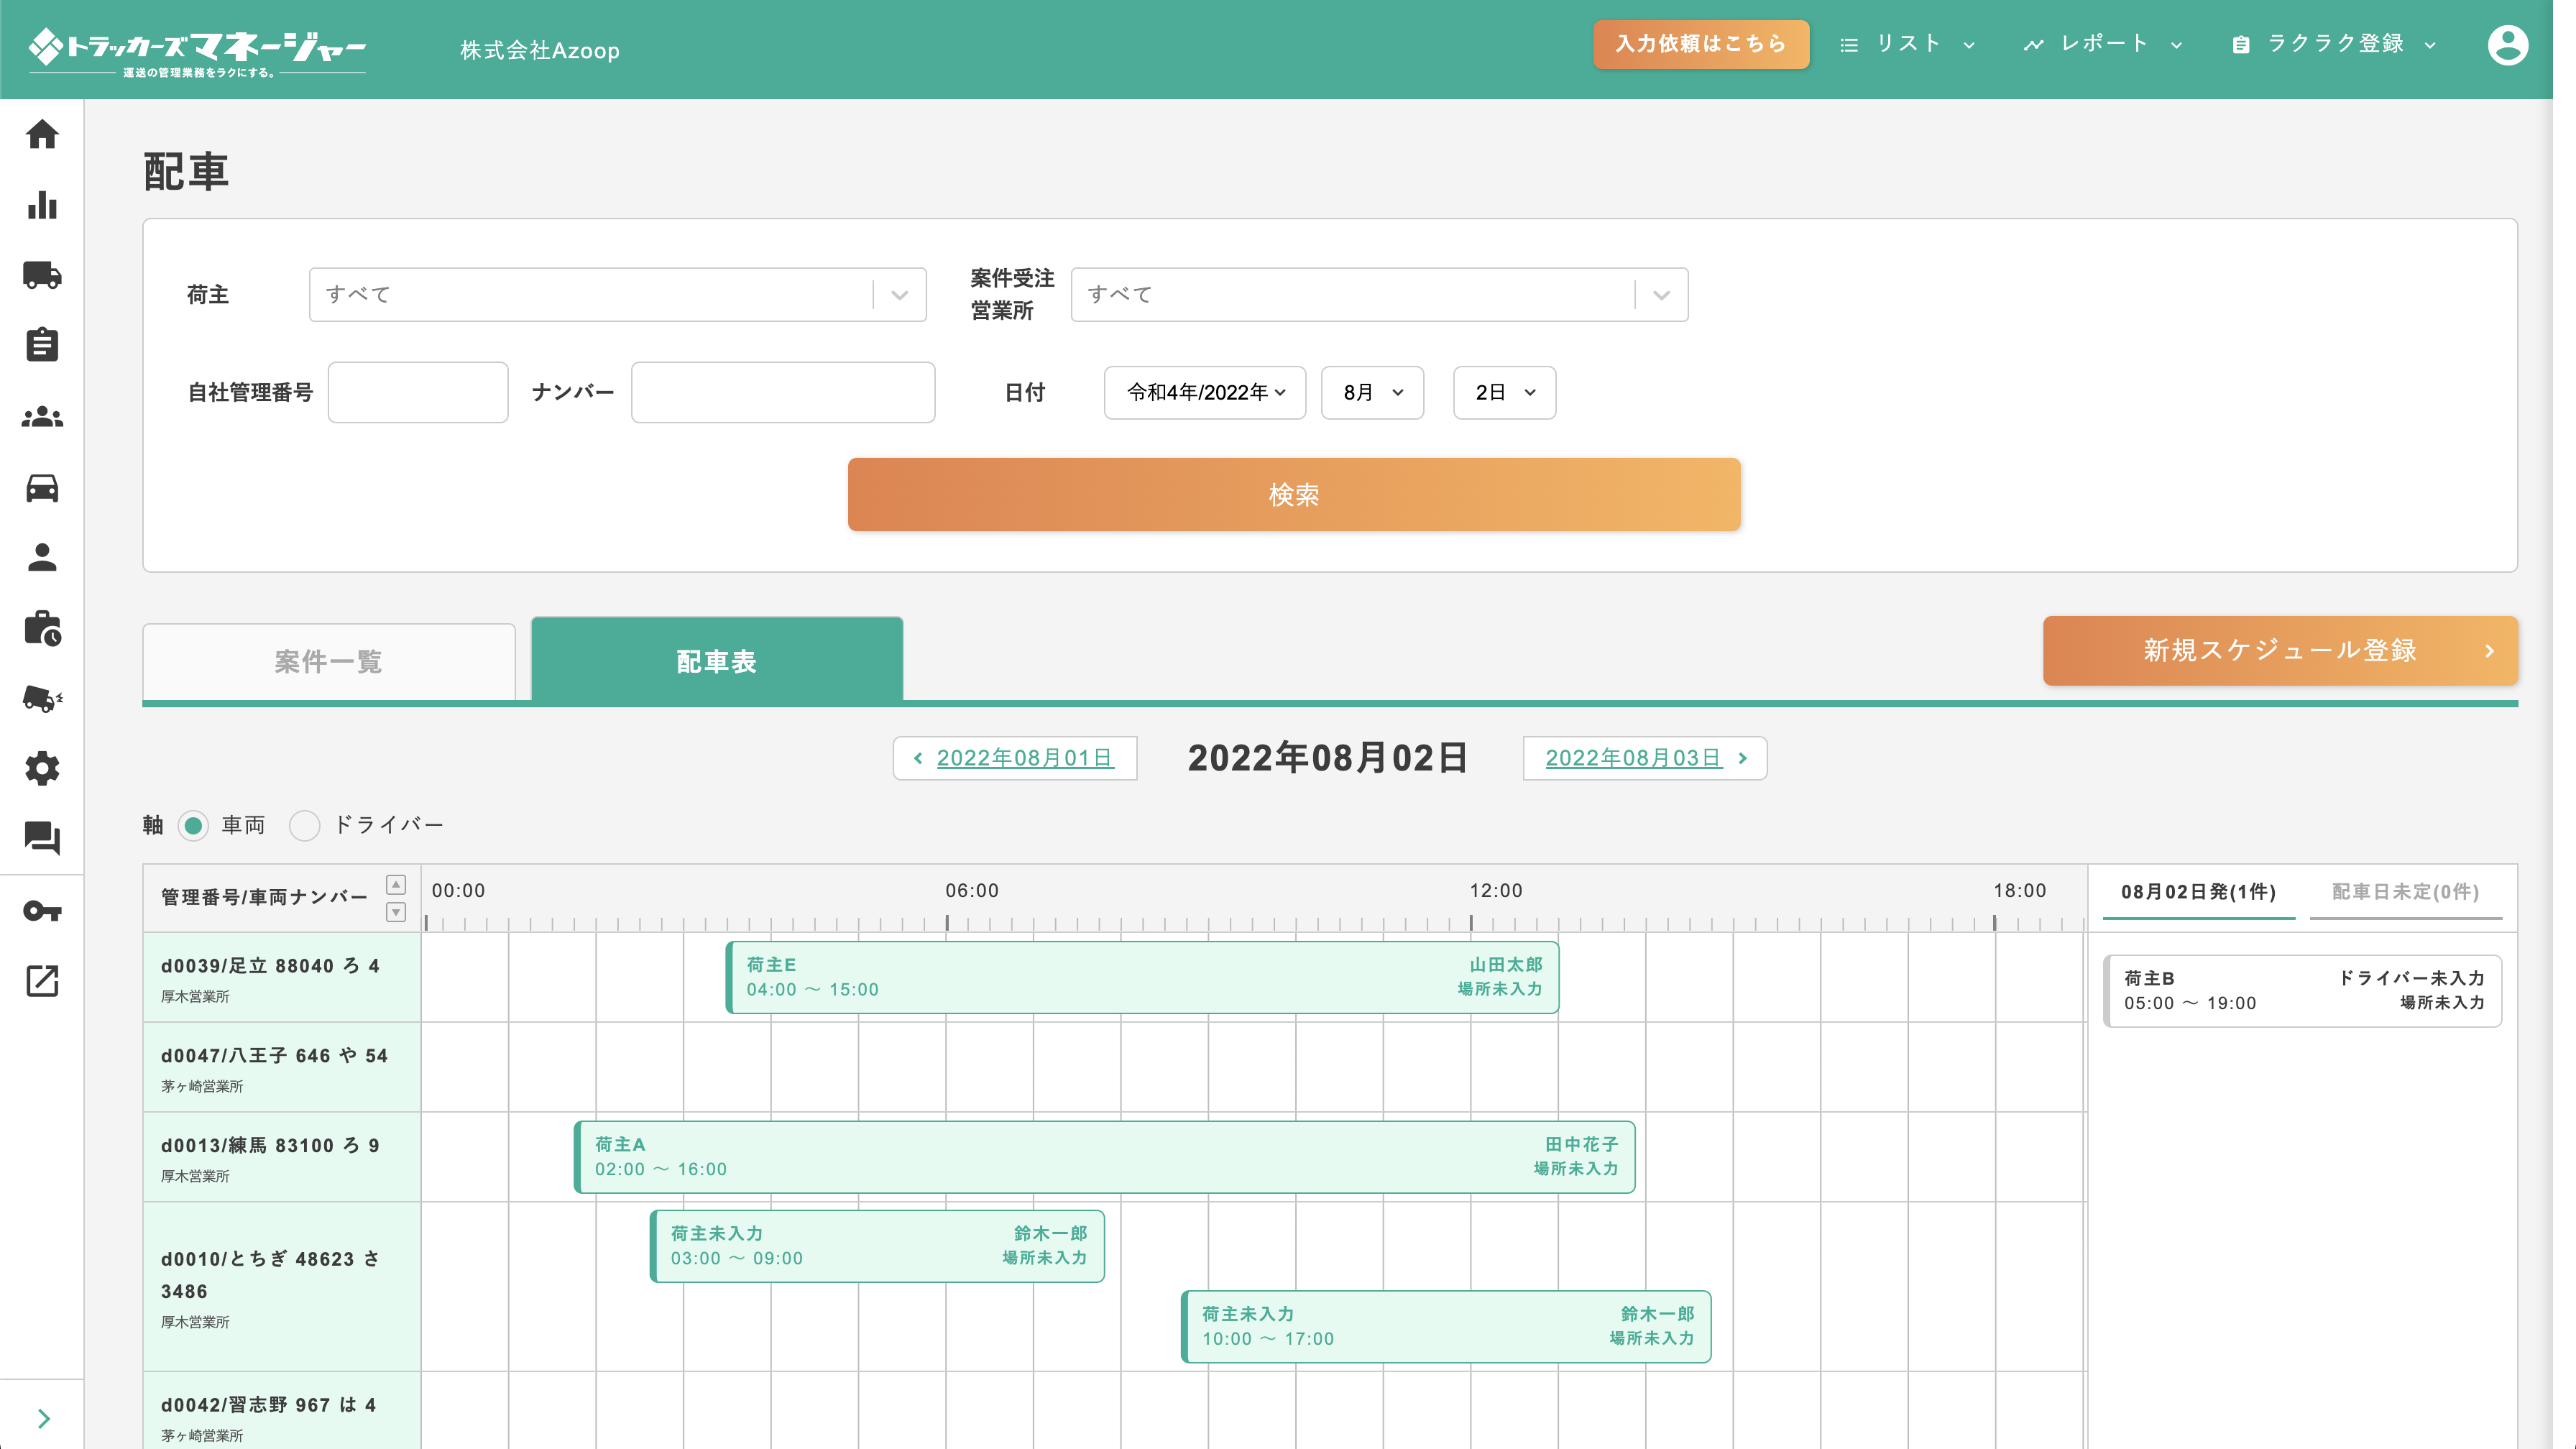Open the settings gear icon
Image resolution: width=2576 pixels, height=1449 pixels.
(42, 769)
